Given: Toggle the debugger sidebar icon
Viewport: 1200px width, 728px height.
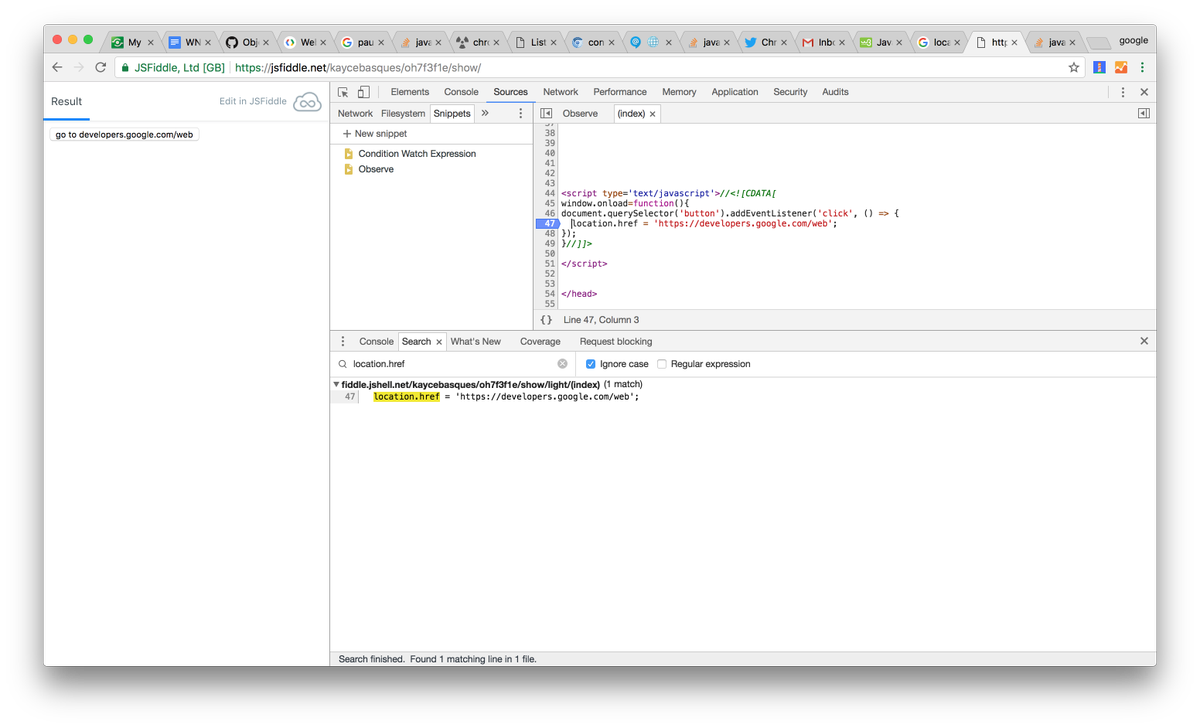Looking at the screenshot, I should tap(1143, 114).
